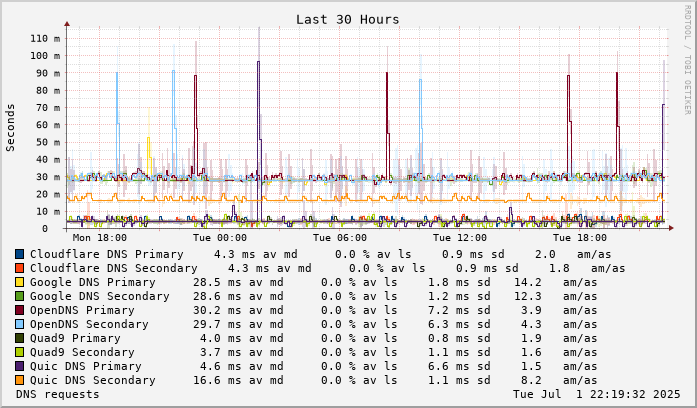697x408 pixels.
Task: Click the Quic DNS Primary purple swatch
Action: click(x=19, y=366)
